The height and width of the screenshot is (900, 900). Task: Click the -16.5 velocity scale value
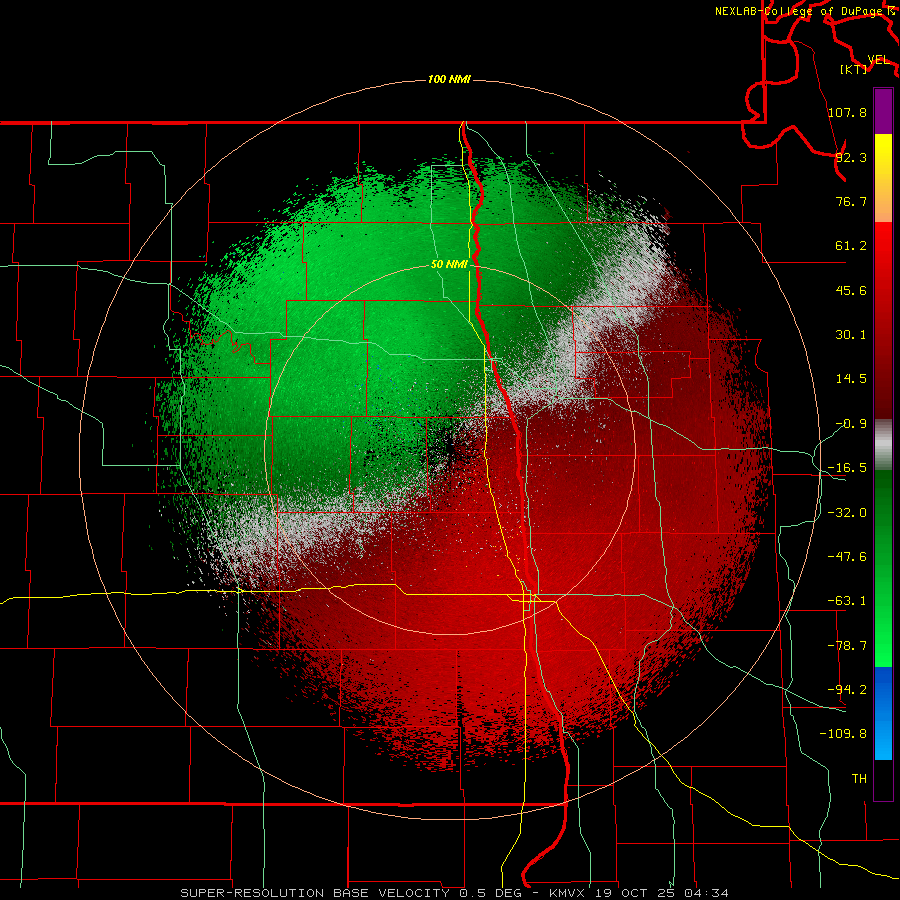click(x=847, y=468)
